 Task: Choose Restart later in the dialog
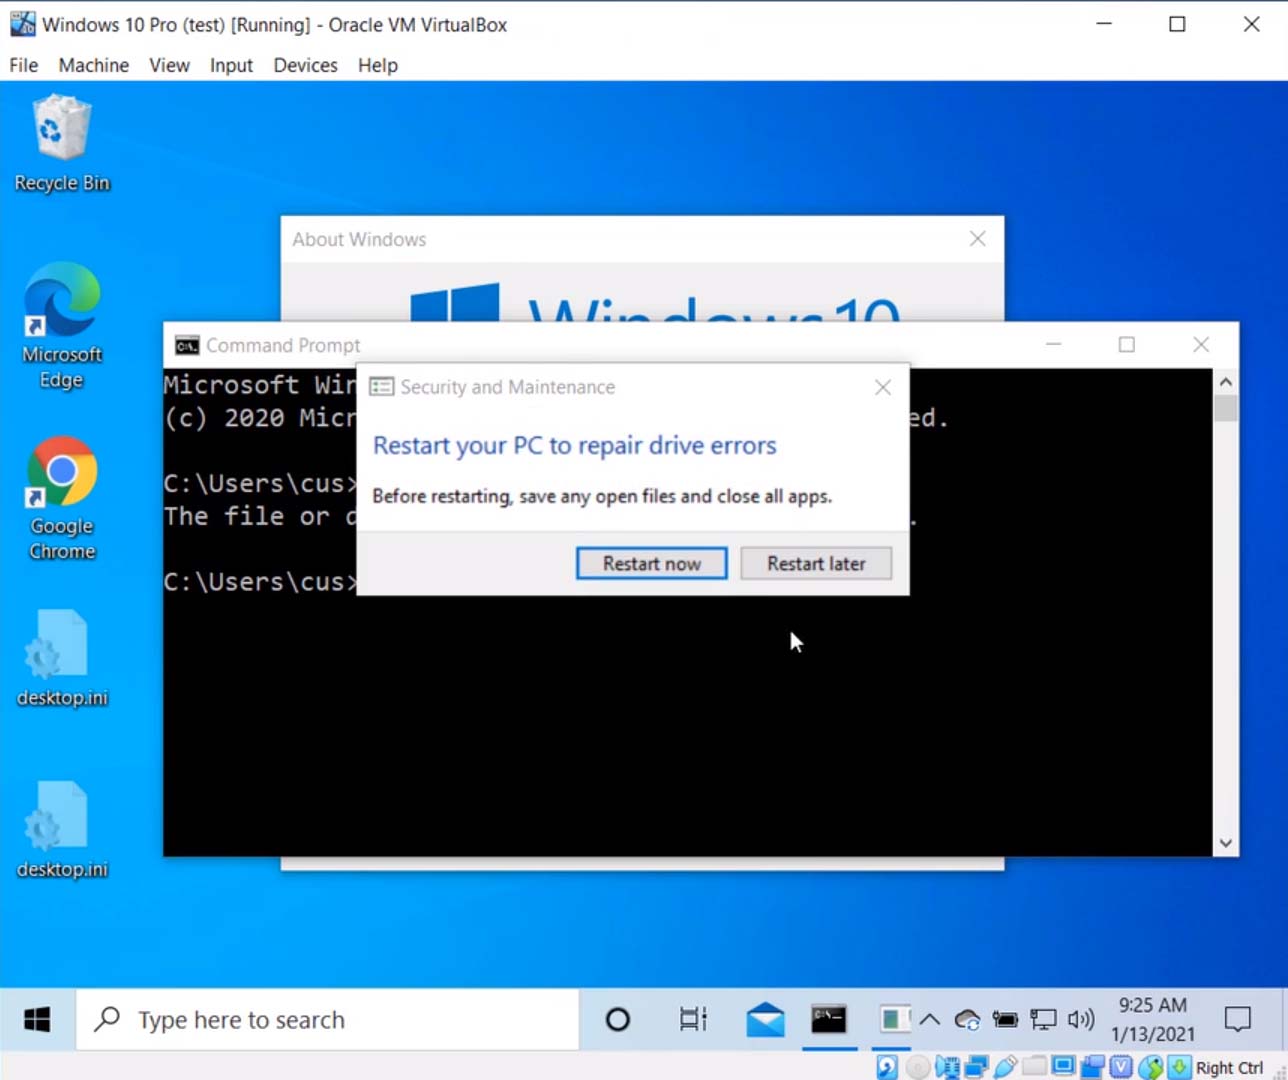click(x=816, y=563)
